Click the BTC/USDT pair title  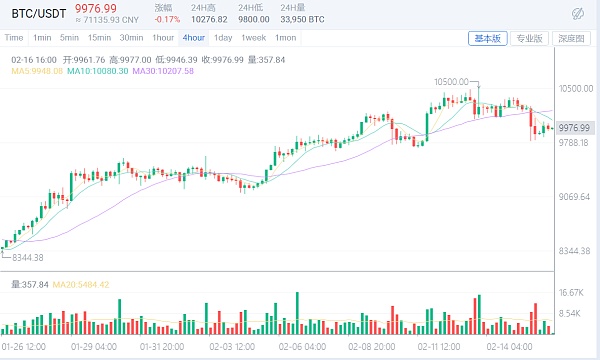39,14
